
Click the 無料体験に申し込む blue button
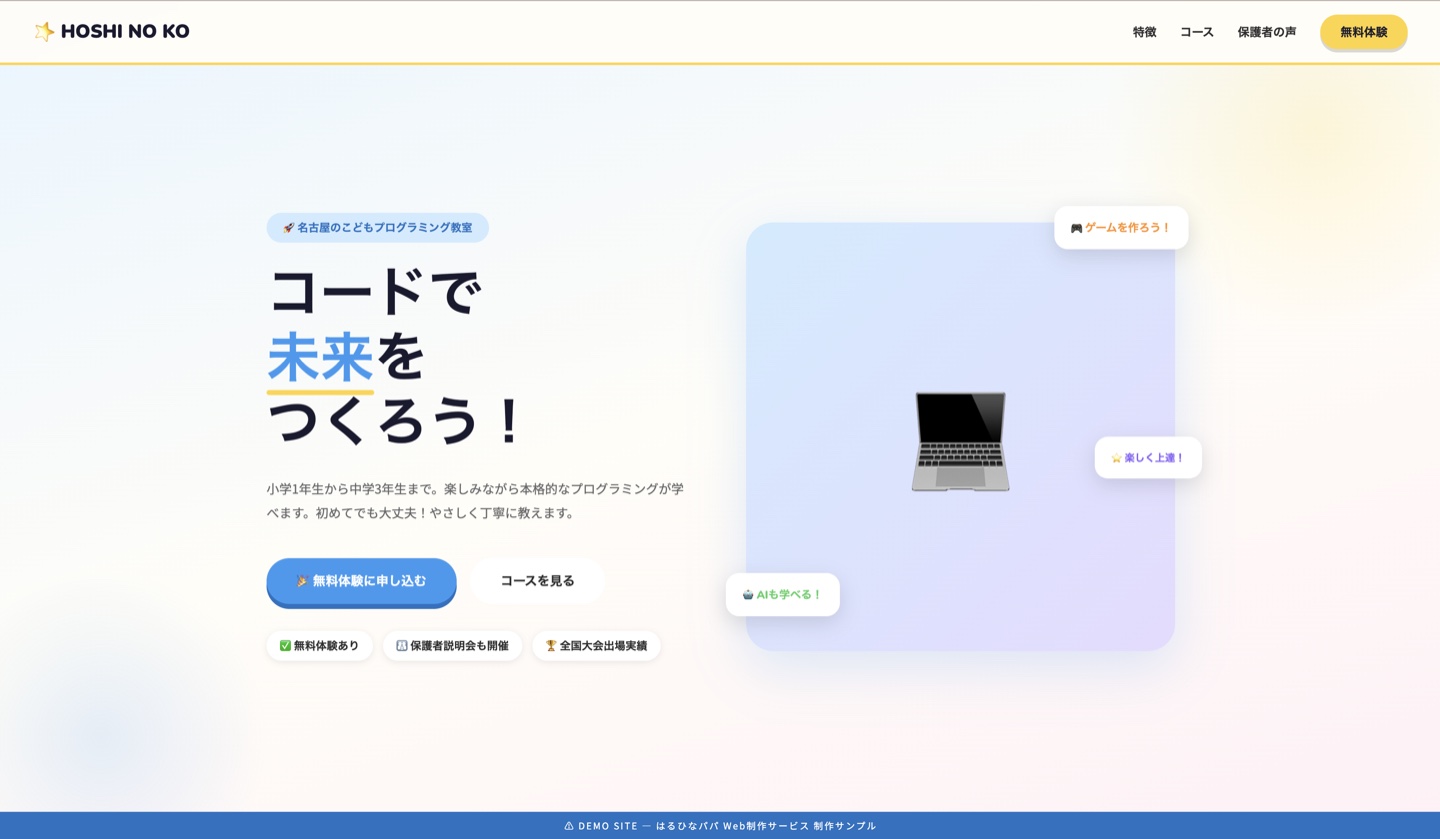(361, 581)
